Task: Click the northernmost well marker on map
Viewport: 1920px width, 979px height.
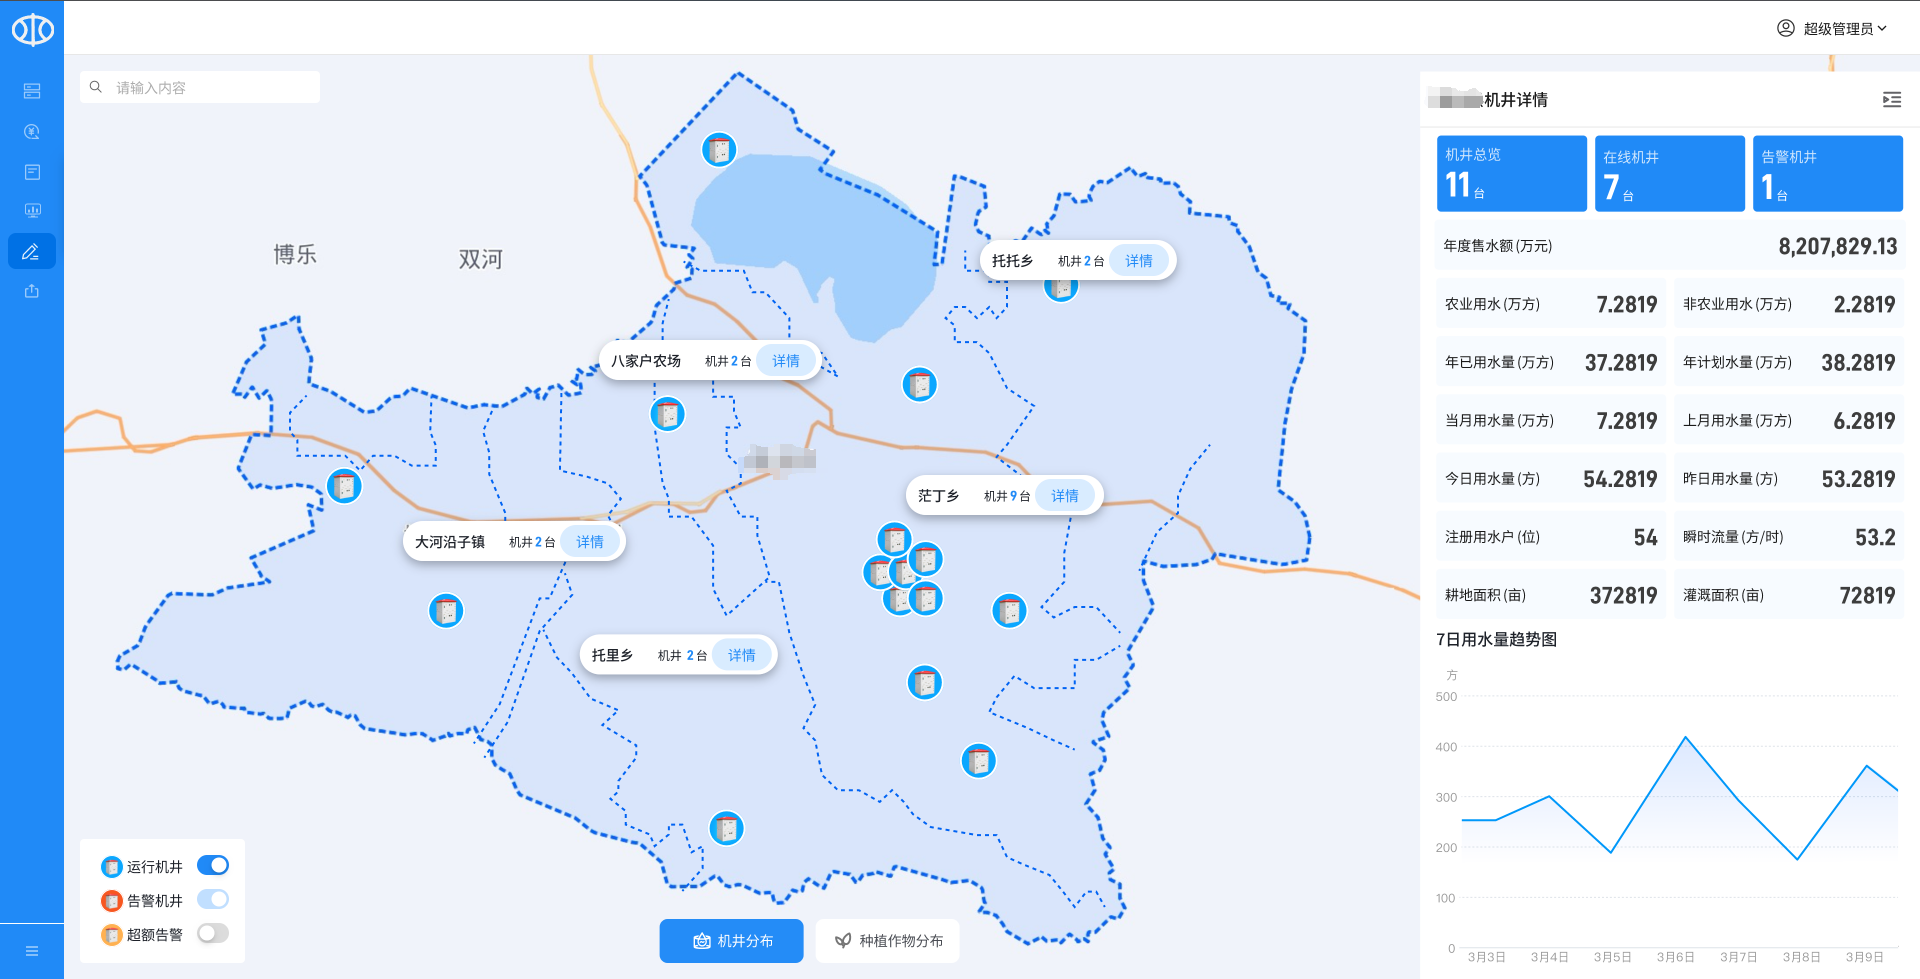Action: [719, 150]
